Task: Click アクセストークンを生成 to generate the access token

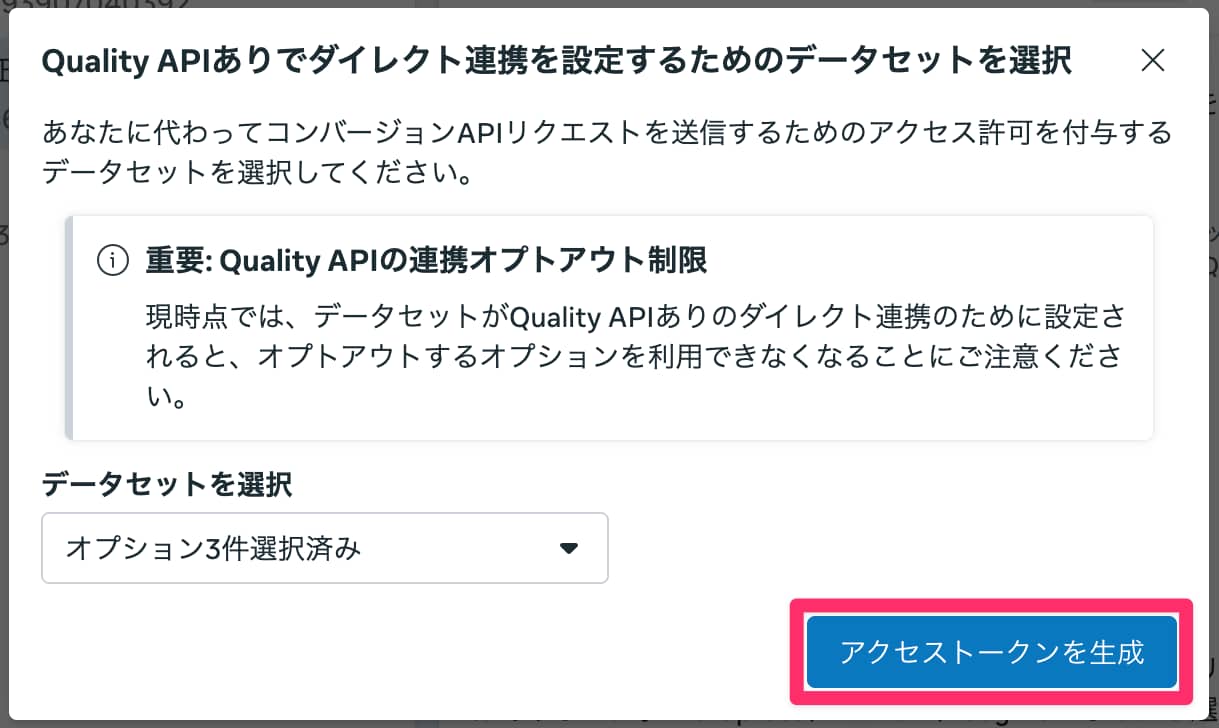Action: click(989, 651)
